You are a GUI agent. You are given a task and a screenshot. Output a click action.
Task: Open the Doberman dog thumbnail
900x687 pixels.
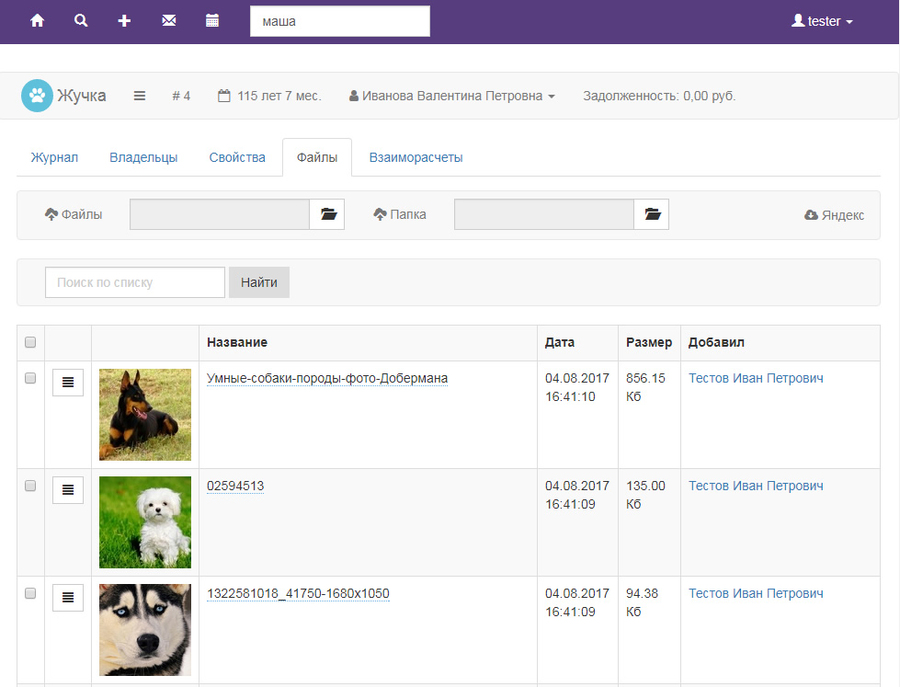pyautogui.click(x=145, y=414)
